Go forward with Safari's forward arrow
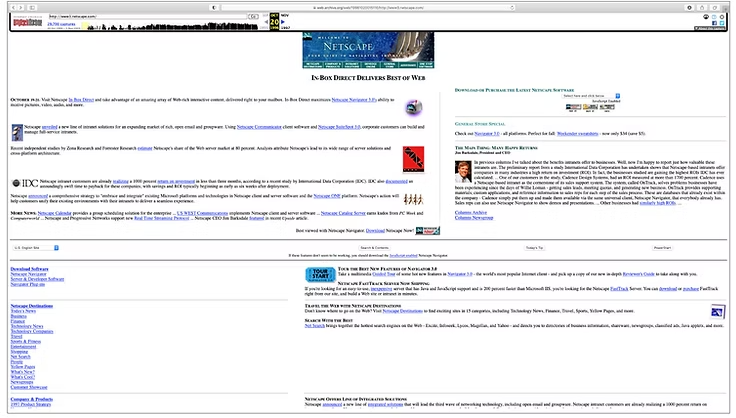Screen dimensions: 736x418 tap(21, 8)
